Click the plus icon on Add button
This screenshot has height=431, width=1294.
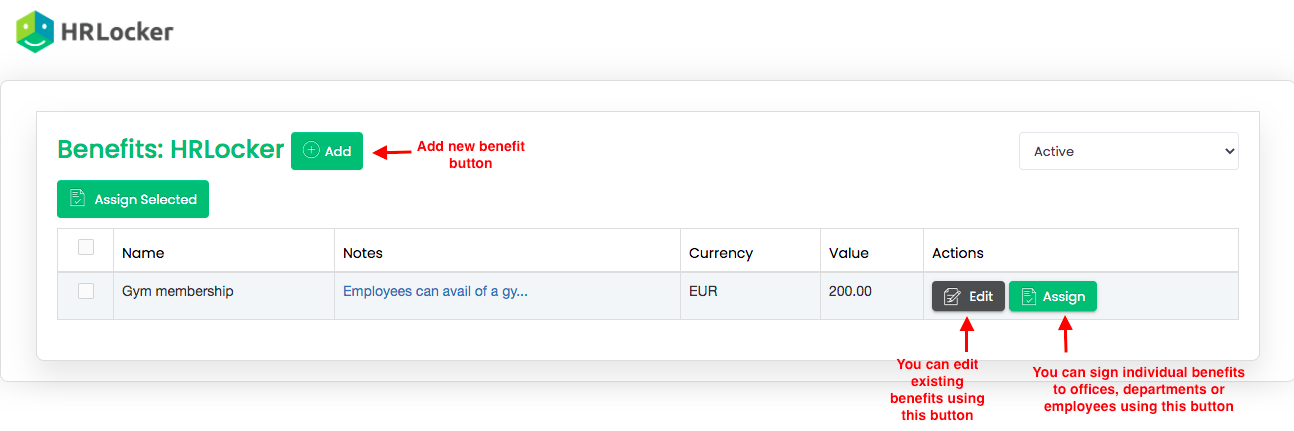[311, 151]
